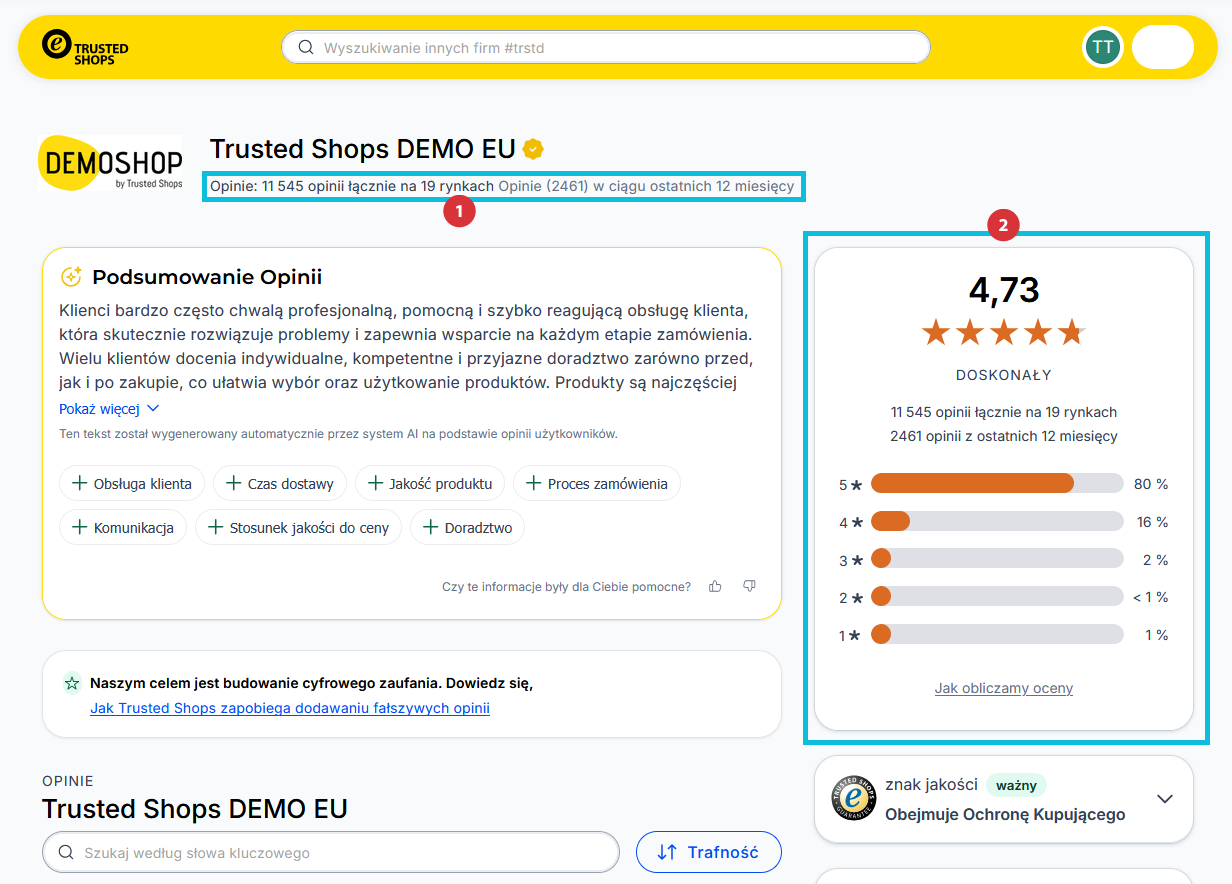The height and width of the screenshot is (884, 1232).
Task: Click the Trusted Shops DEMO EU page title
Action: (x=363, y=149)
